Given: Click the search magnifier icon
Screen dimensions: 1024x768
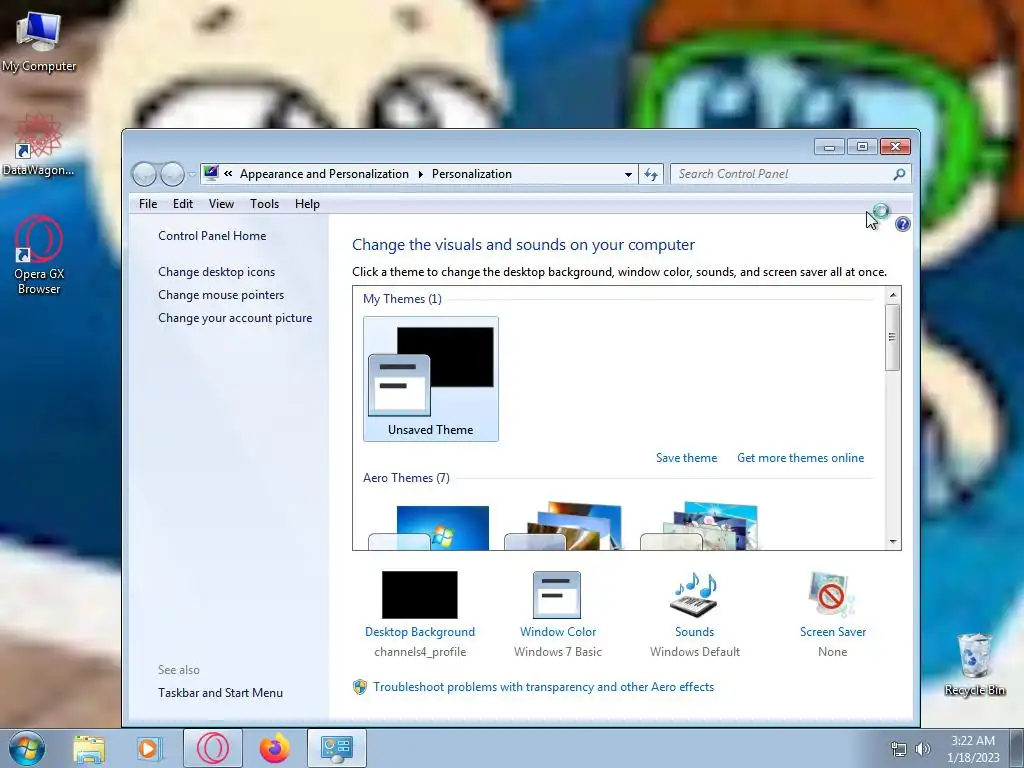Looking at the screenshot, I should pyautogui.click(x=899, y=174).
